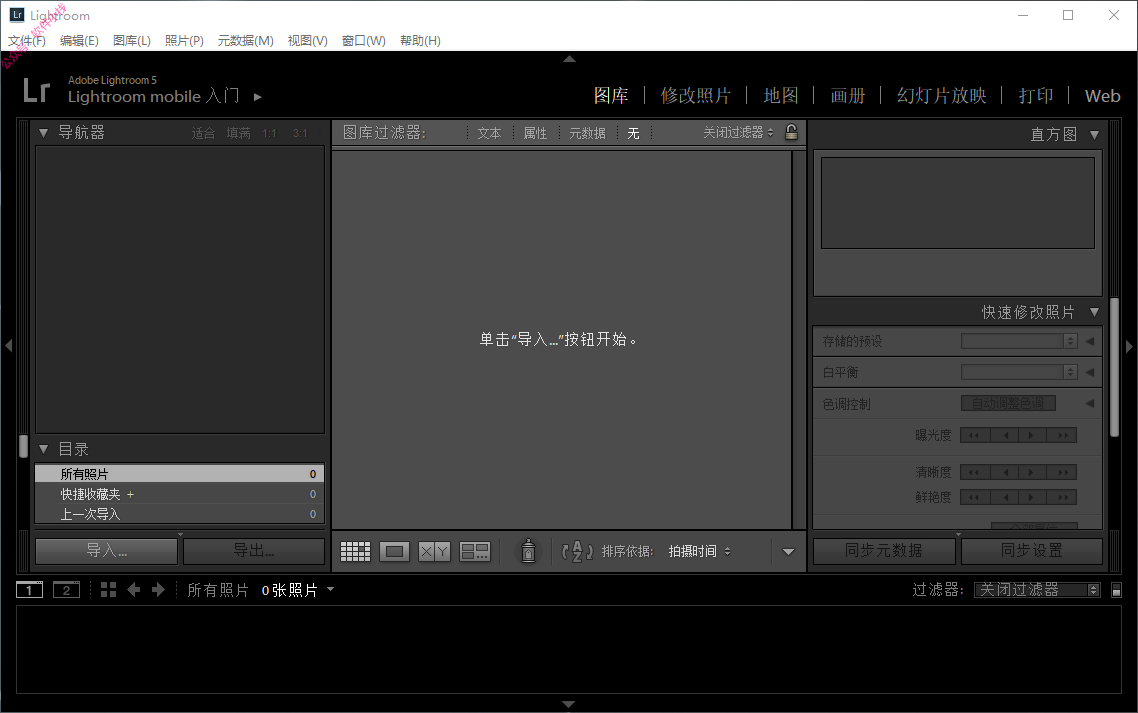Viewport: 1138px width, 713px height.
Task: Open the 文件(F) menu
Action: click(x=27, y=41)
